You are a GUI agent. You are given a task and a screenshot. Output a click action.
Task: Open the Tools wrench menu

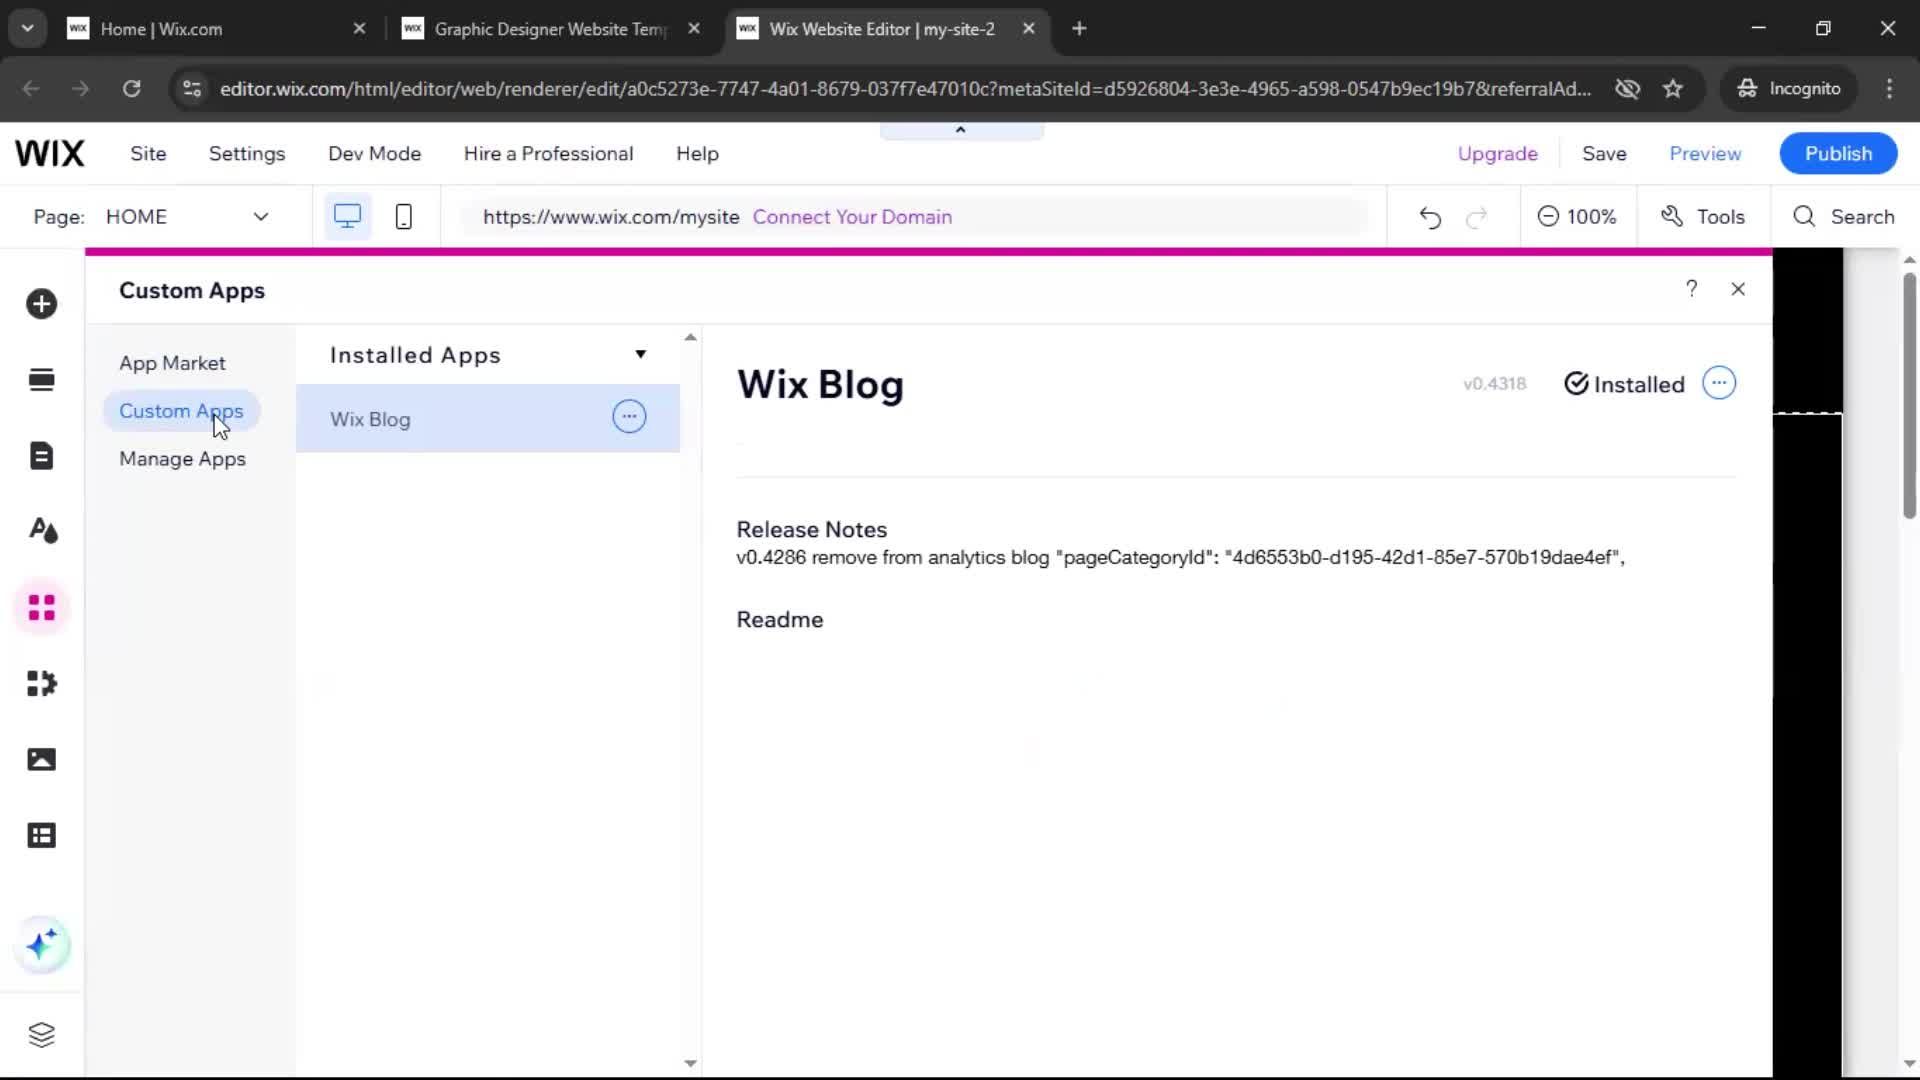tap(1703, 217)
